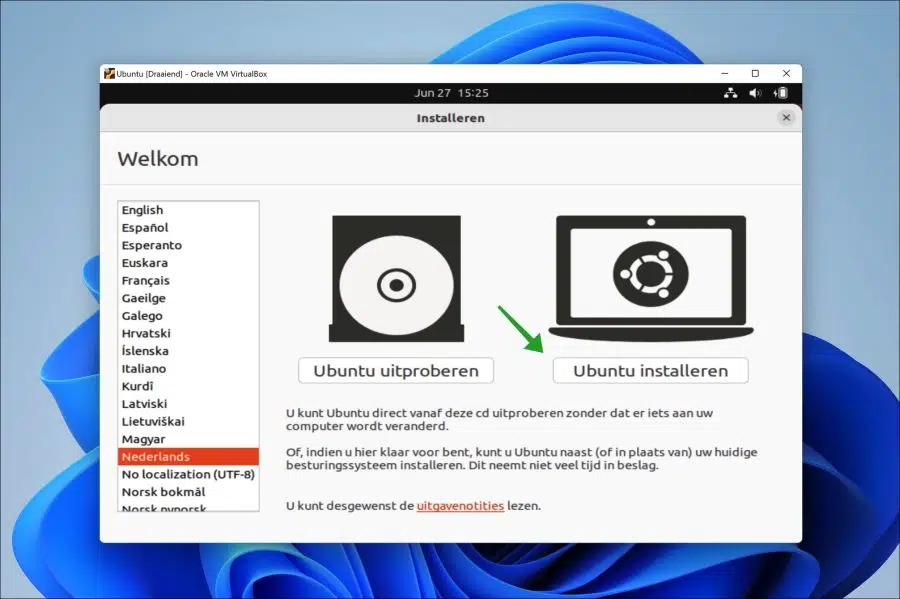Select Gaeilge in the language list
The image size is (900, 599).
[188, 298]
